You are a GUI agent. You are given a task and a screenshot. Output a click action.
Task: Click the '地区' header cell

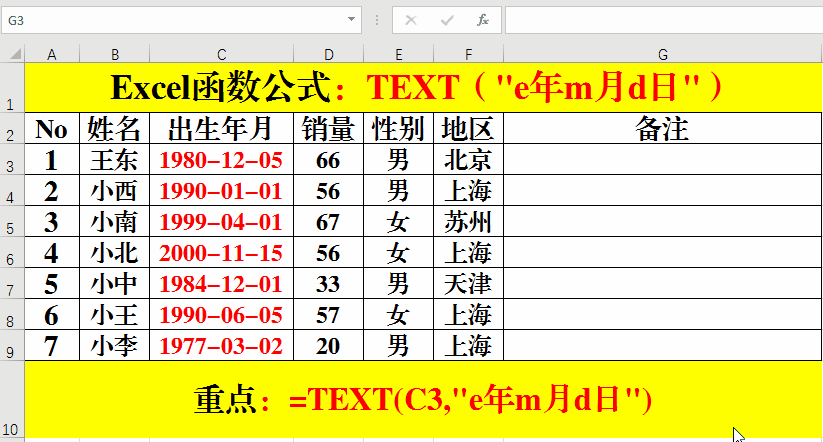click(x=468, y=128)
